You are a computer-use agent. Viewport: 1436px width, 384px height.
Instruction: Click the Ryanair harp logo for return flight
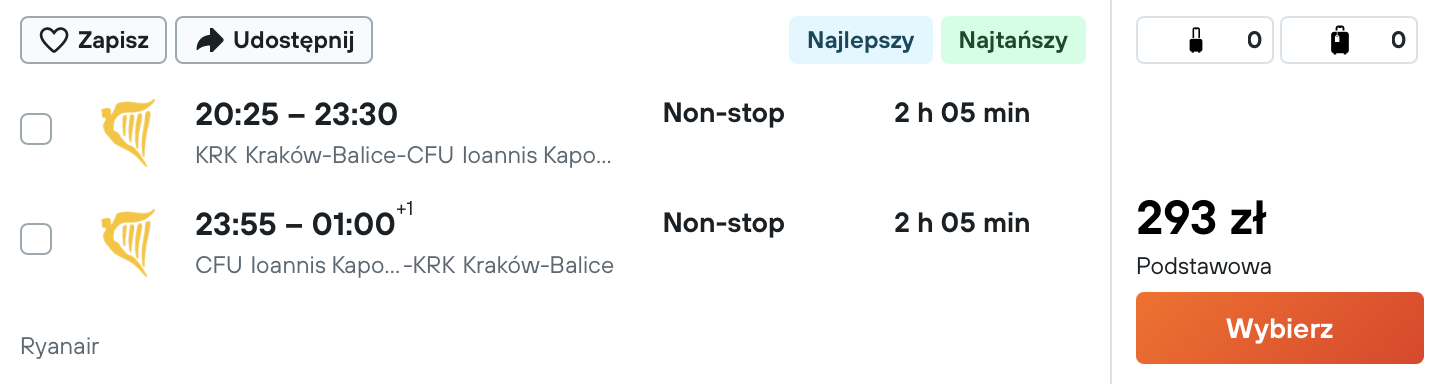click(128, 243)
